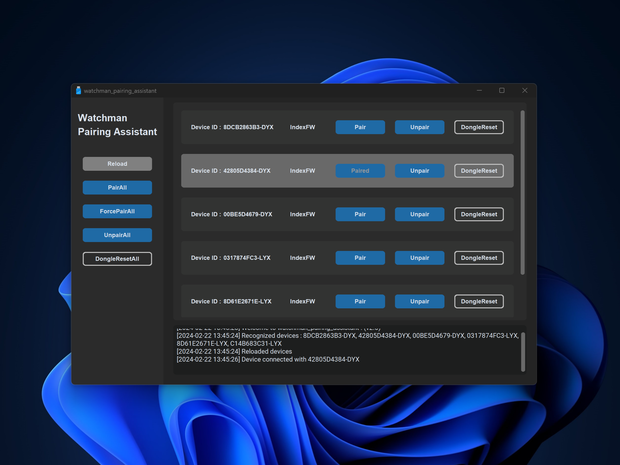620x465 pixels.
Task: Click DongleReset for device 42805D4384-DYX
Action: [479, 171]
